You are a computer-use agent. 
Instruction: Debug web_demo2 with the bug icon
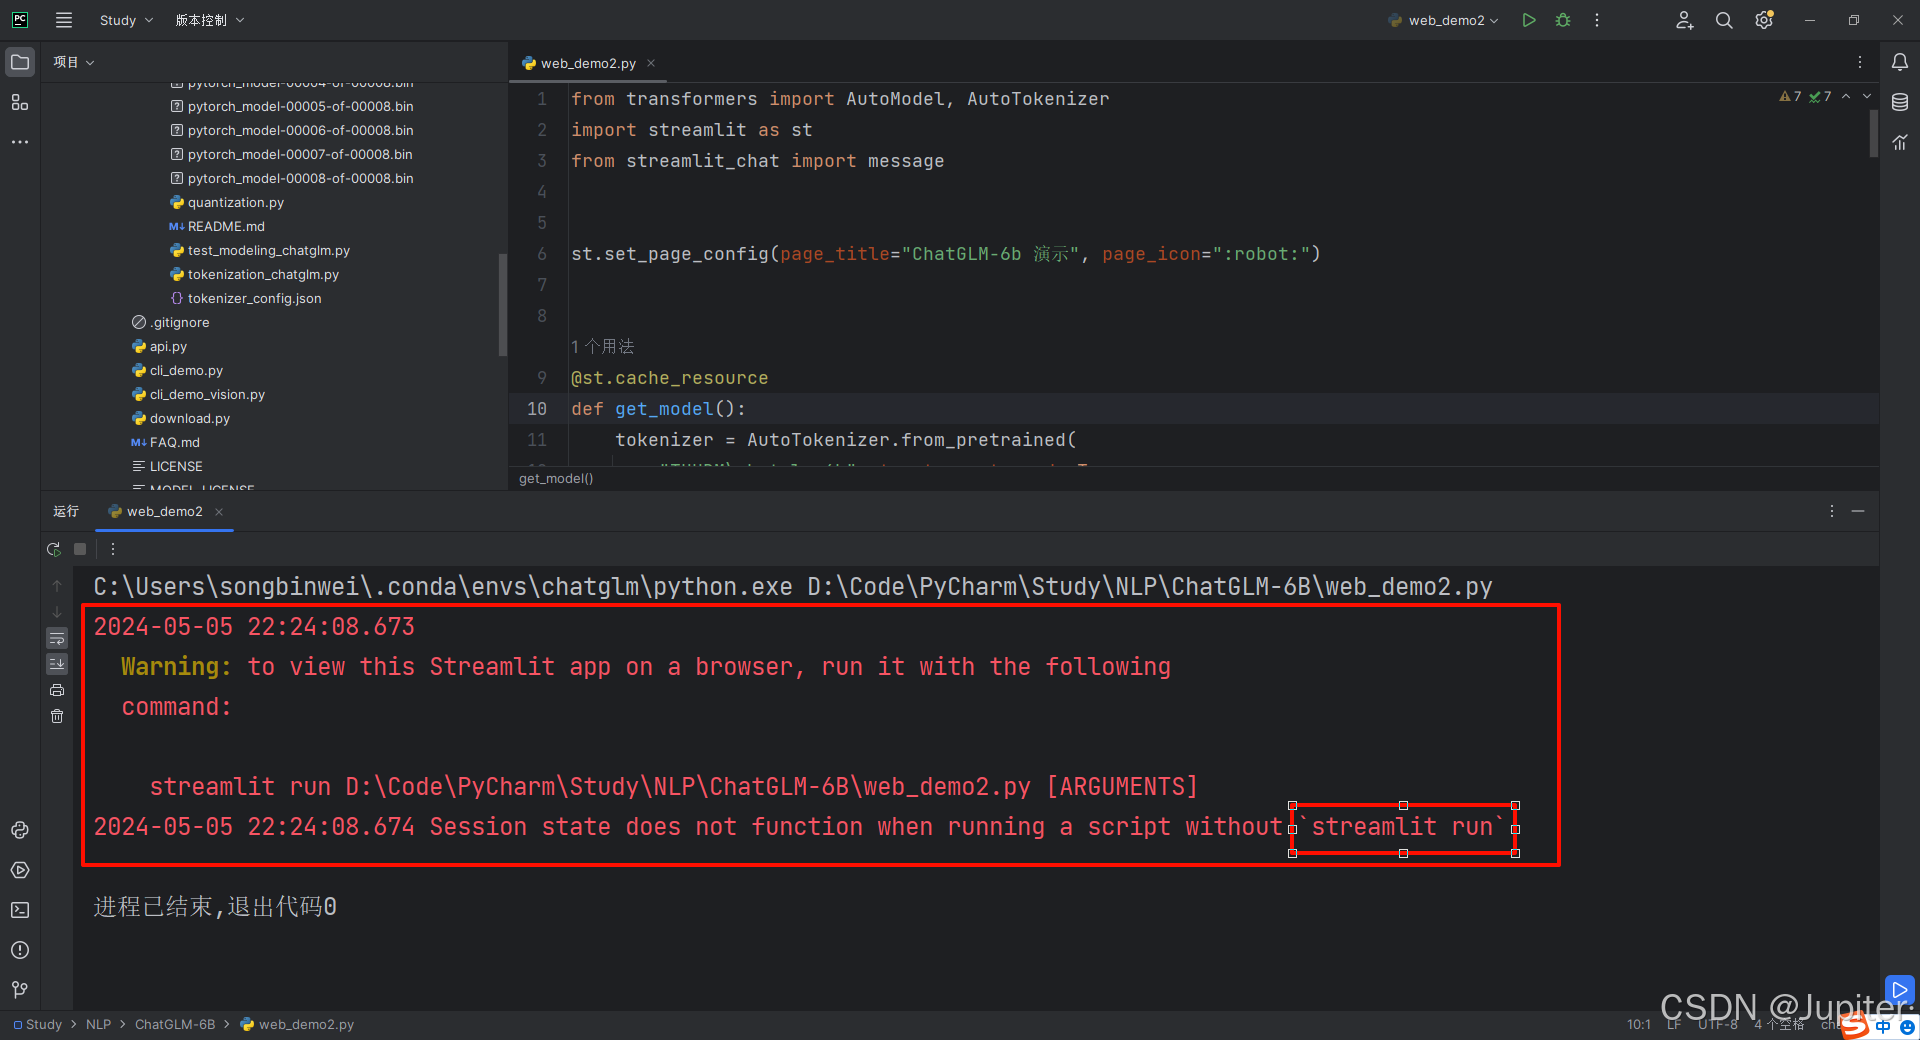coord(1563,20)
